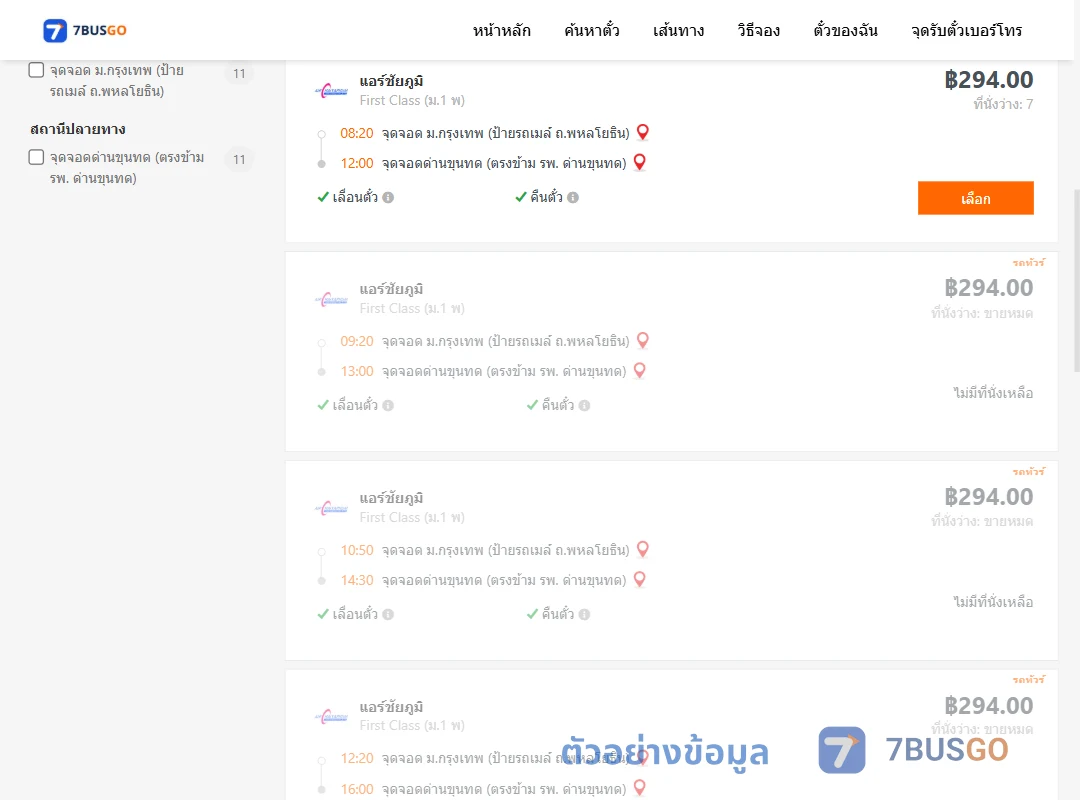Image resolution: width=1080 pixels, height=800 pixels.
Task: Click แอร์ชัยภูมิ operator name in 08:20 trip
Action: pyautogui.click(x=391, y=81)
